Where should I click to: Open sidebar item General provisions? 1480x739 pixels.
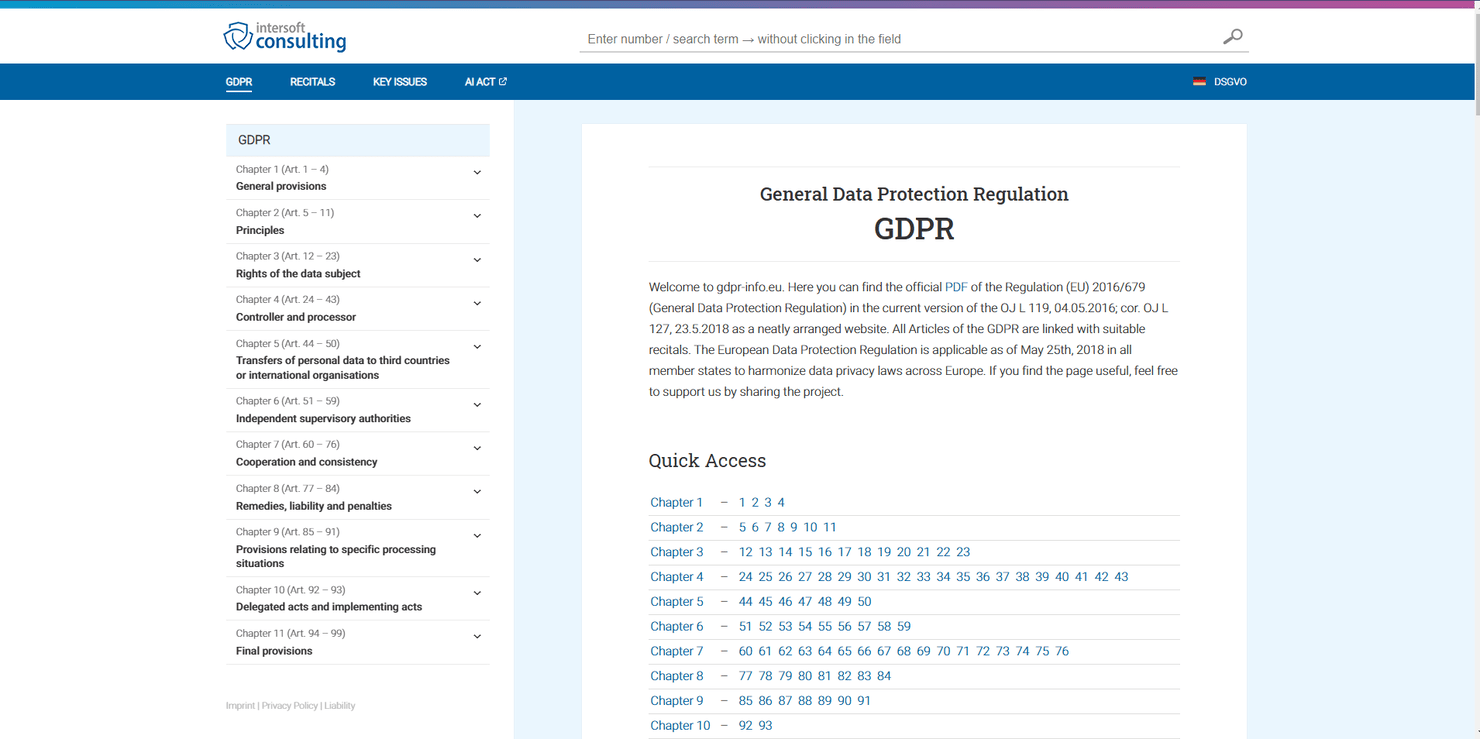tap(281, 186)
